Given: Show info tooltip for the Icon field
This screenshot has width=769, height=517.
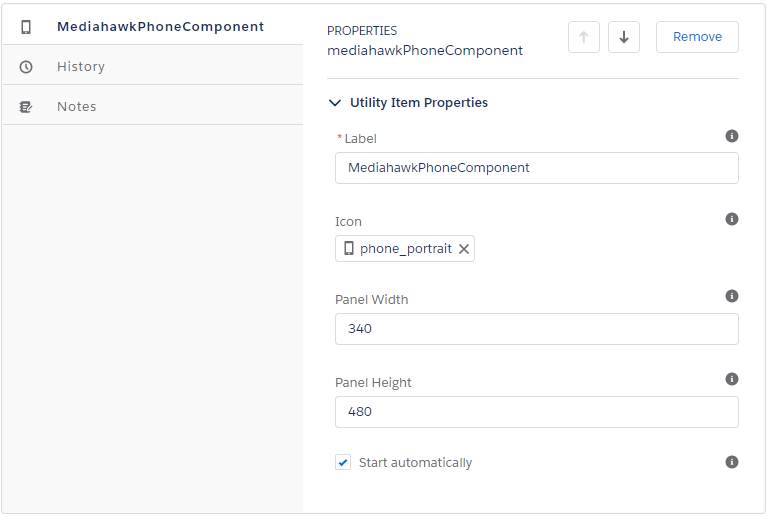Looking at the screenshot, I should click(x=732, y=219).
